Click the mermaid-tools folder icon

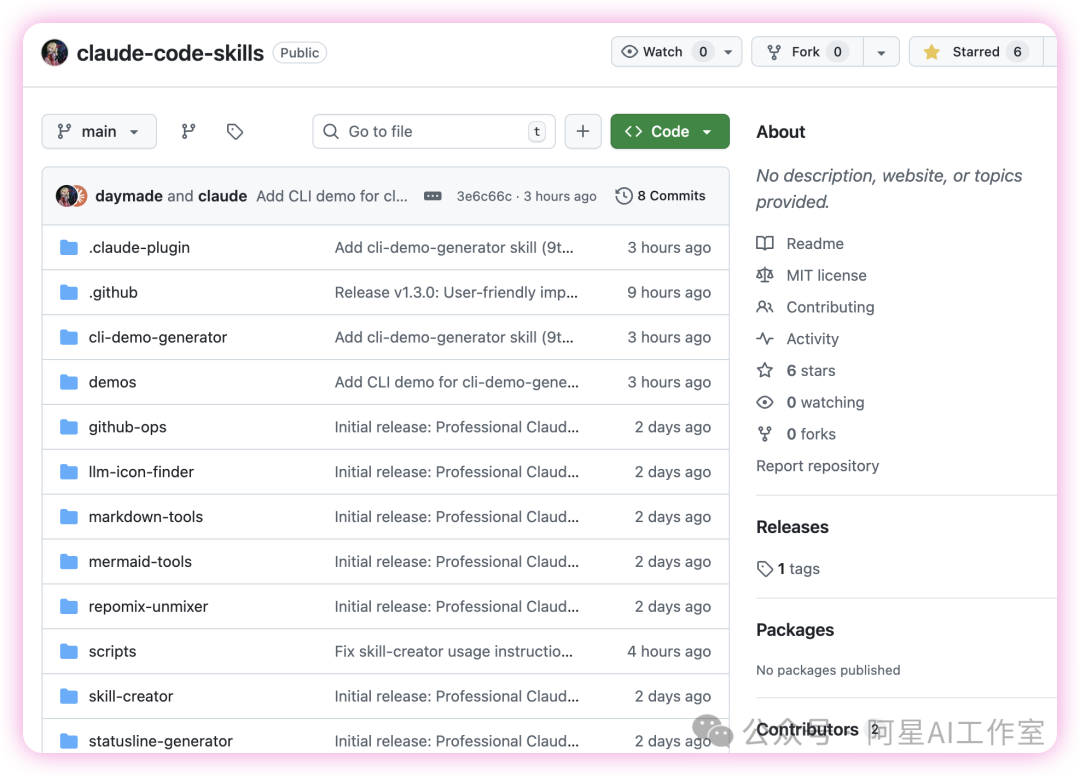(x=69, y=562)
